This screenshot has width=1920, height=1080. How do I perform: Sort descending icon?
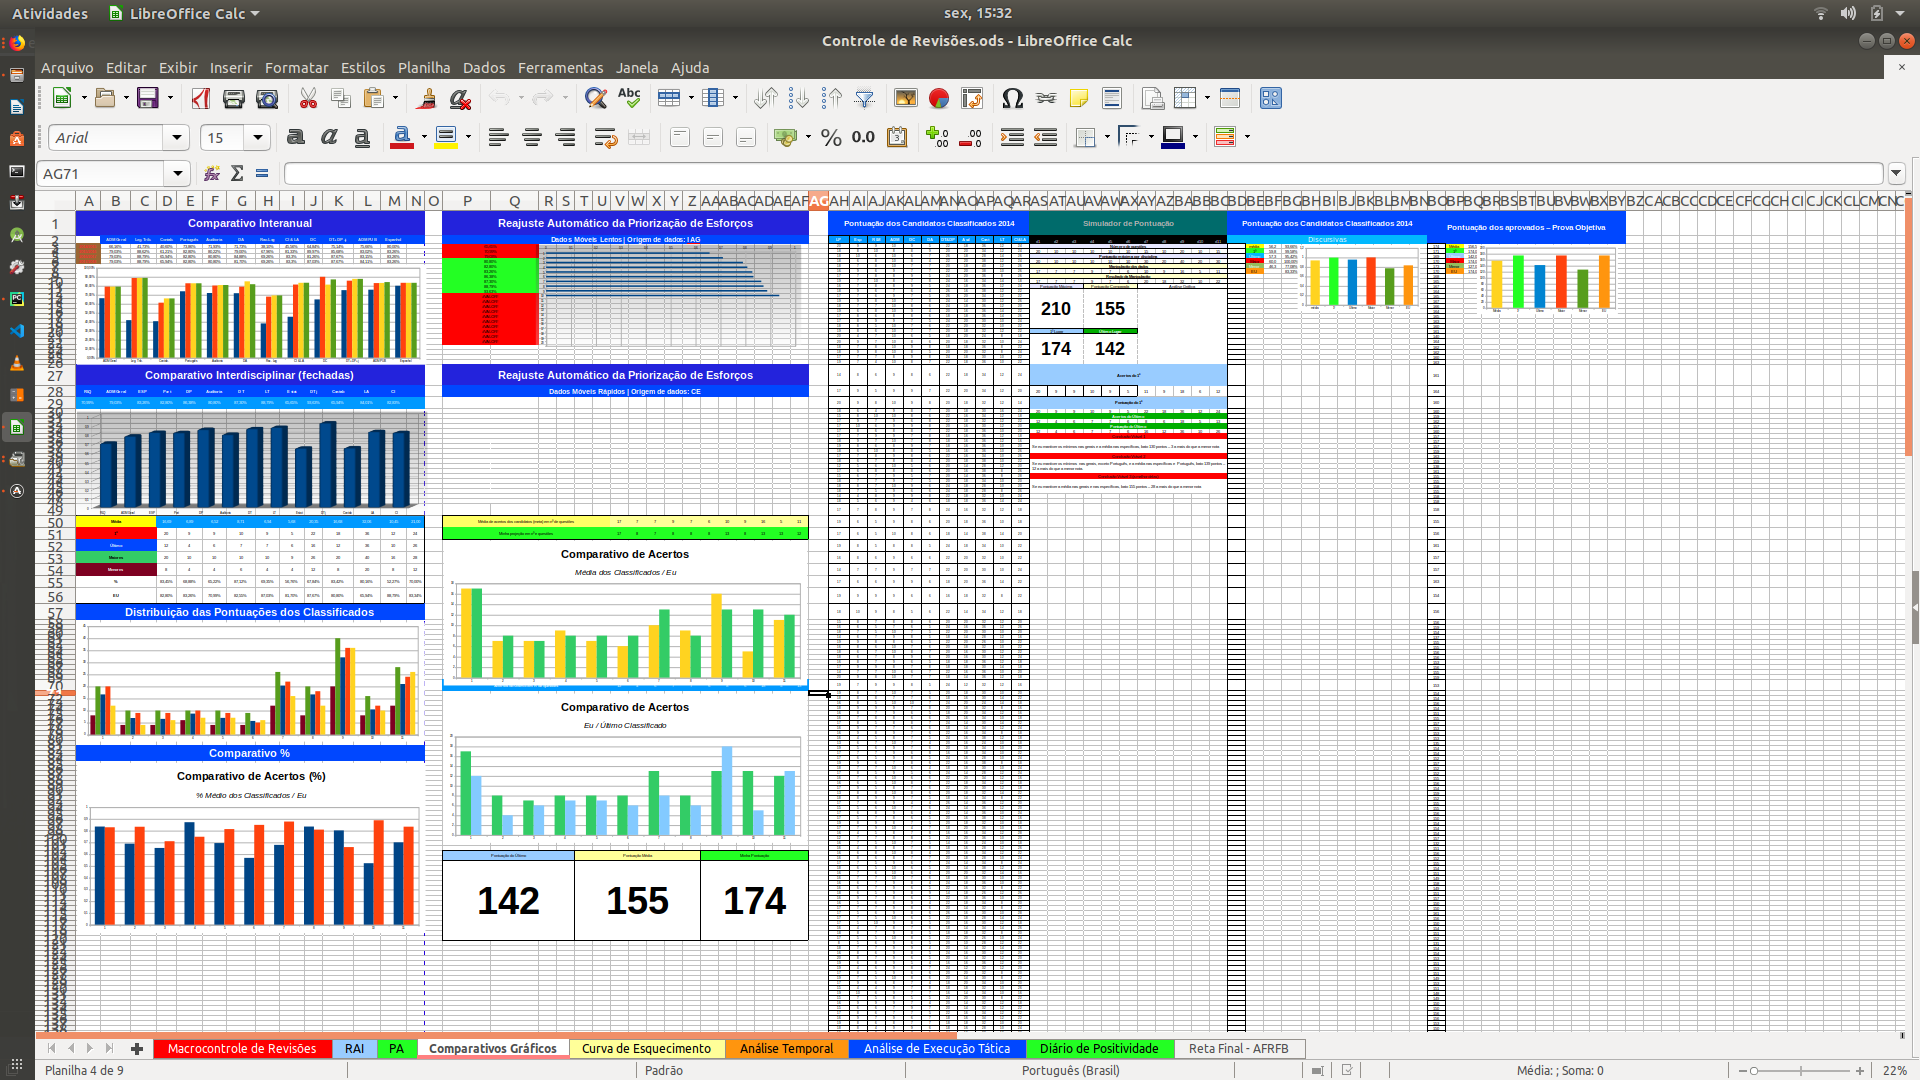coord(799,98)
